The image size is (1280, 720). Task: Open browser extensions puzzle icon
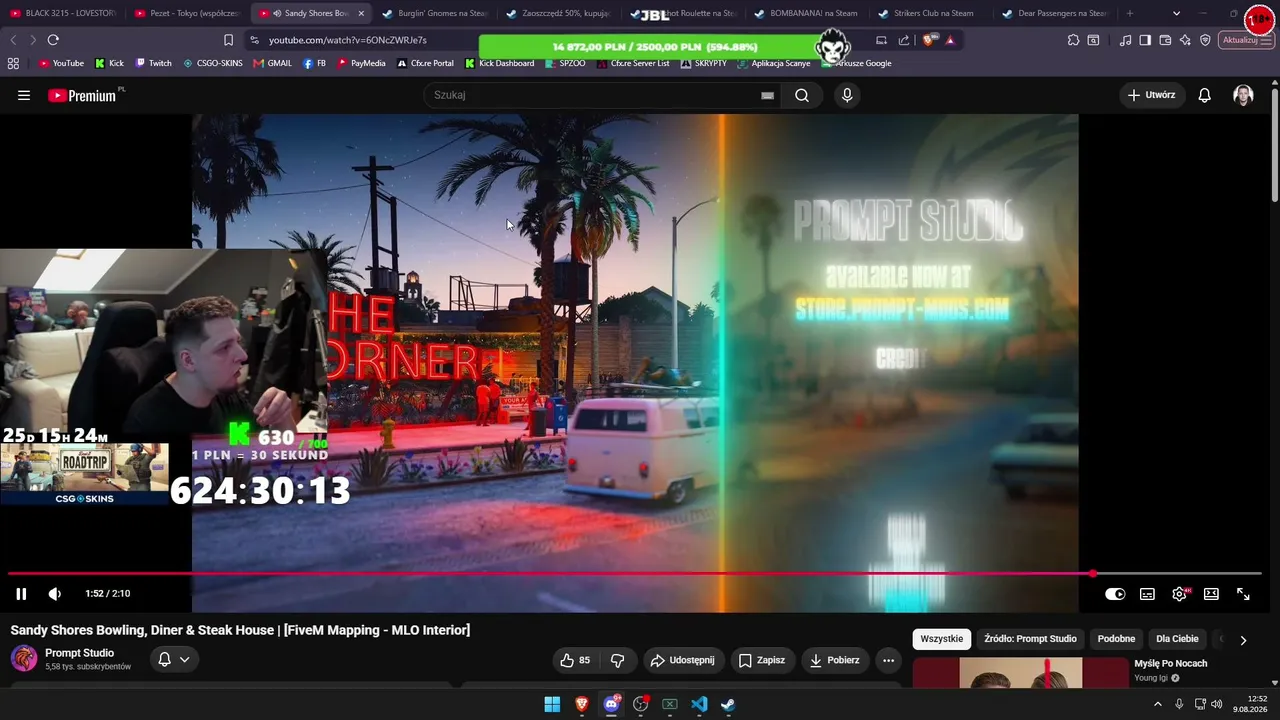(1073, 40)
